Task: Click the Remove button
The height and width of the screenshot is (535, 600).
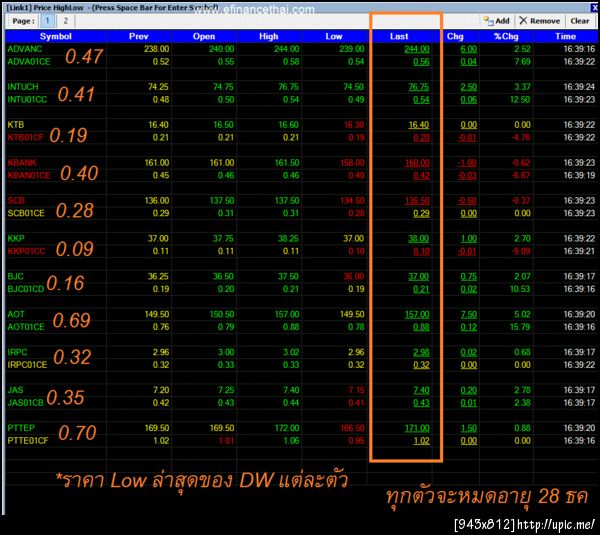Action: [540, 21]
